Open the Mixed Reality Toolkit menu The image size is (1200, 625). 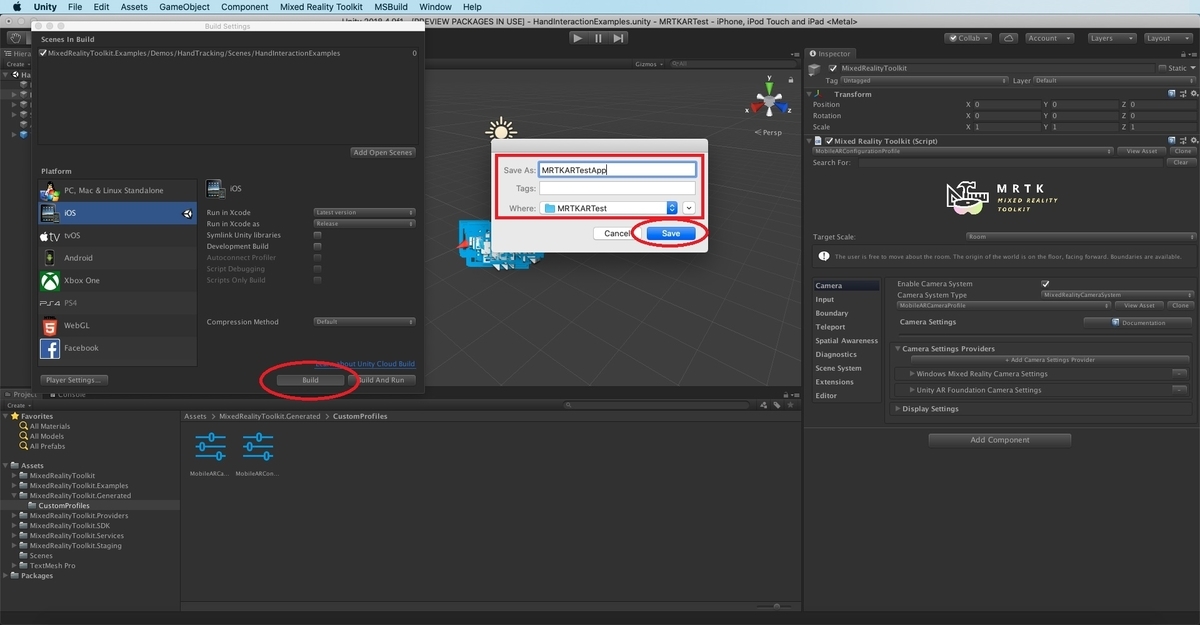click(321, 7)
